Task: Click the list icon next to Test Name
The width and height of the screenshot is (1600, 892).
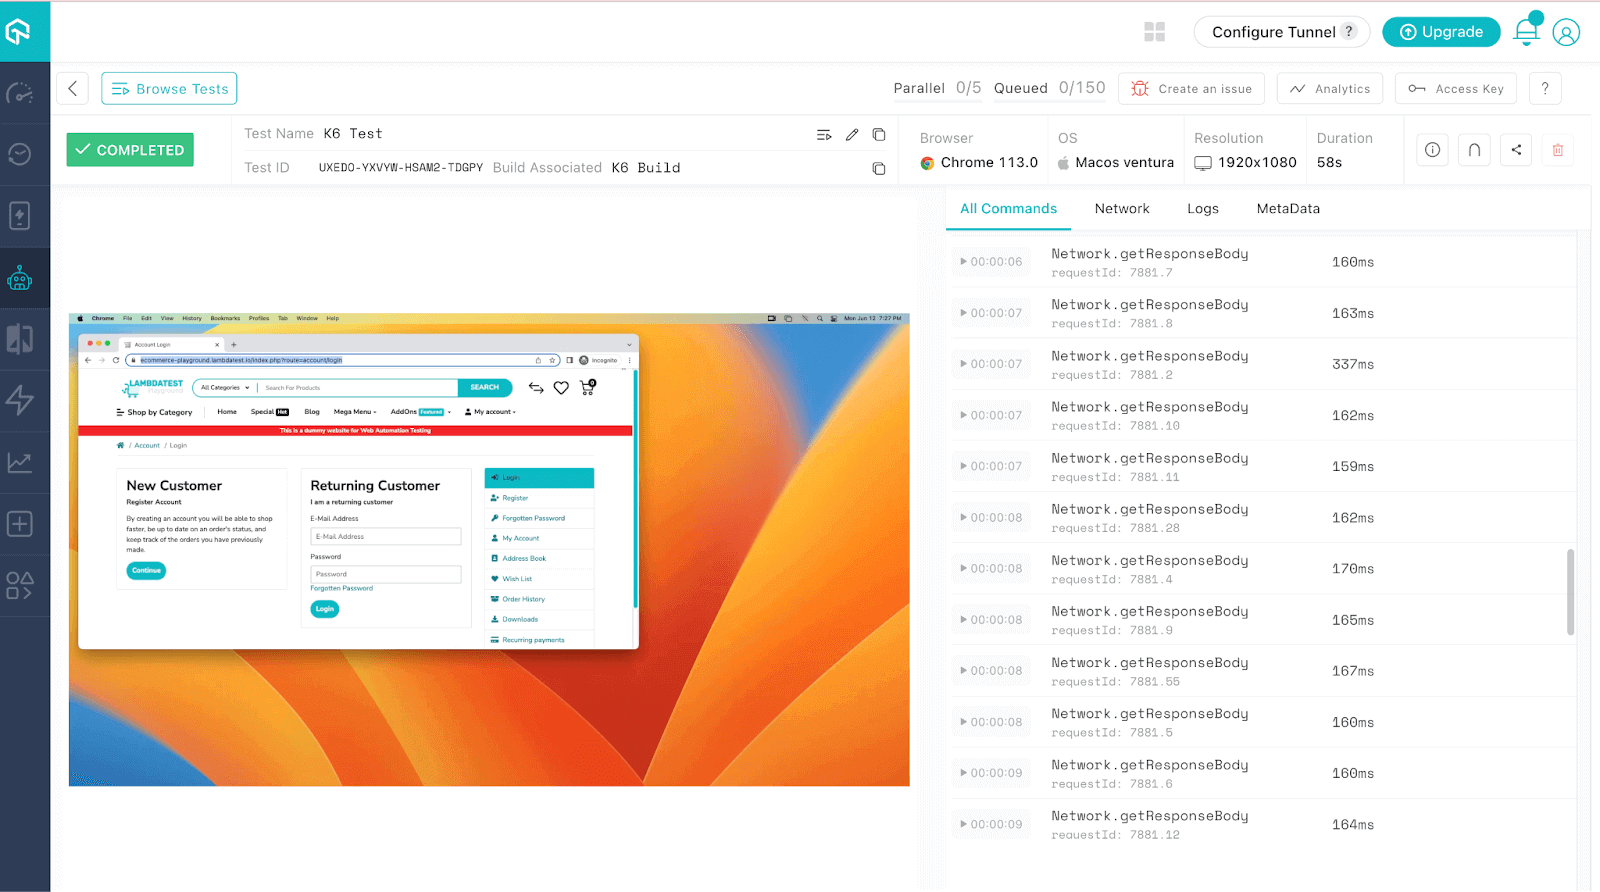Action: coord(824,135)
